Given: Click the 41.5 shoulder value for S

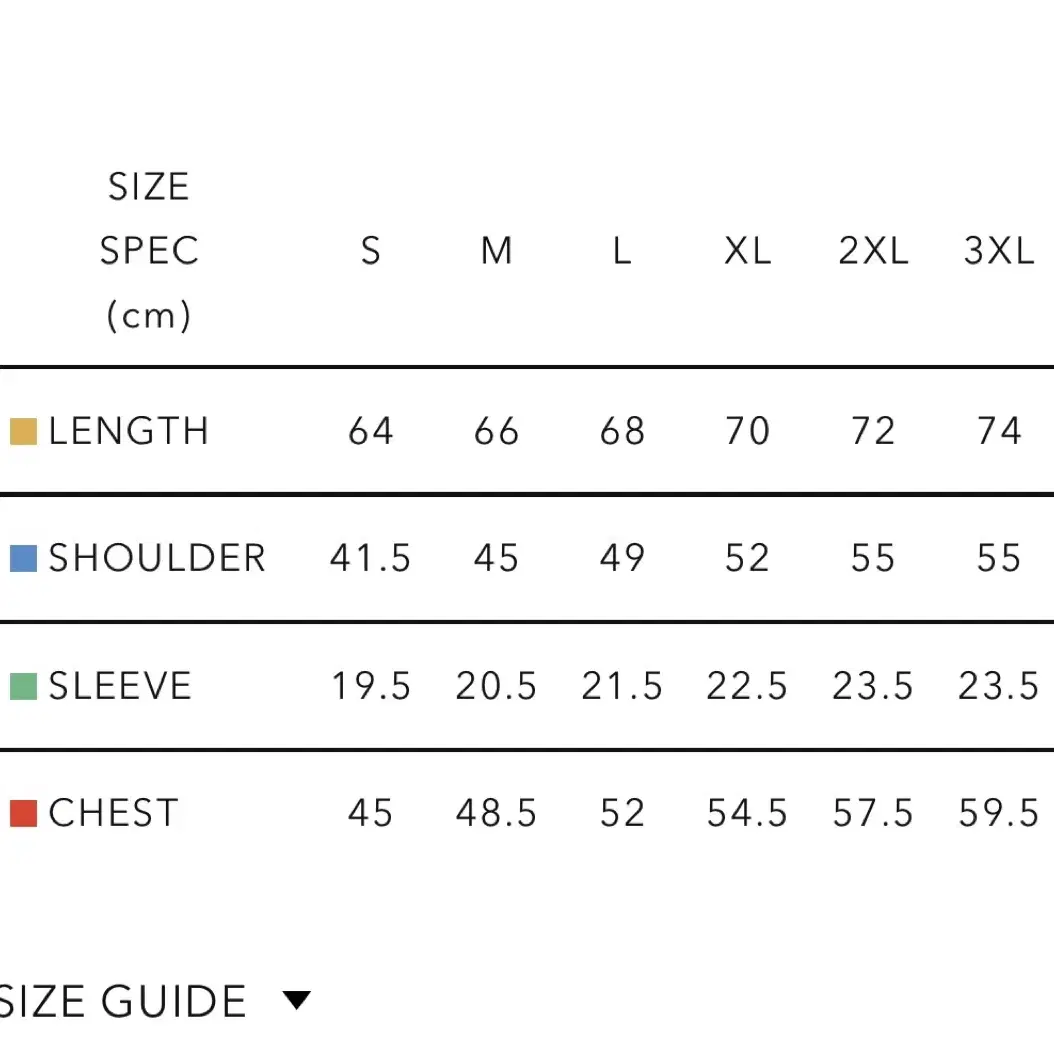Looking at the screenshot, I should pyautogui.click(x=370, y=558).
